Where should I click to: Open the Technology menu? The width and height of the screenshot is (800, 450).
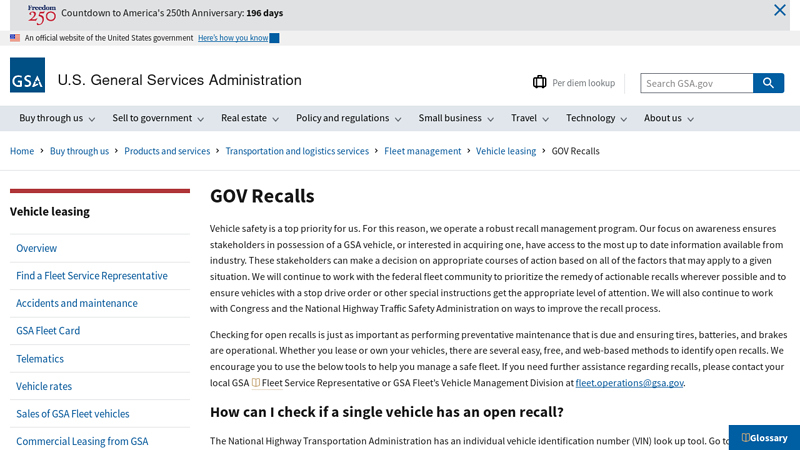point(590,118)
